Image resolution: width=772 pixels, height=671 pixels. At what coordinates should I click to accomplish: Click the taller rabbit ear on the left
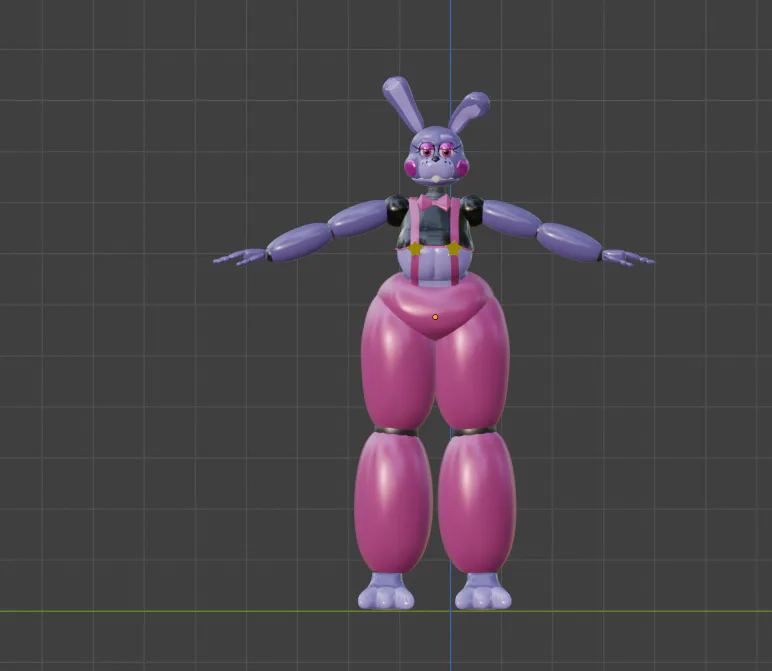click(x=403, y=103)
